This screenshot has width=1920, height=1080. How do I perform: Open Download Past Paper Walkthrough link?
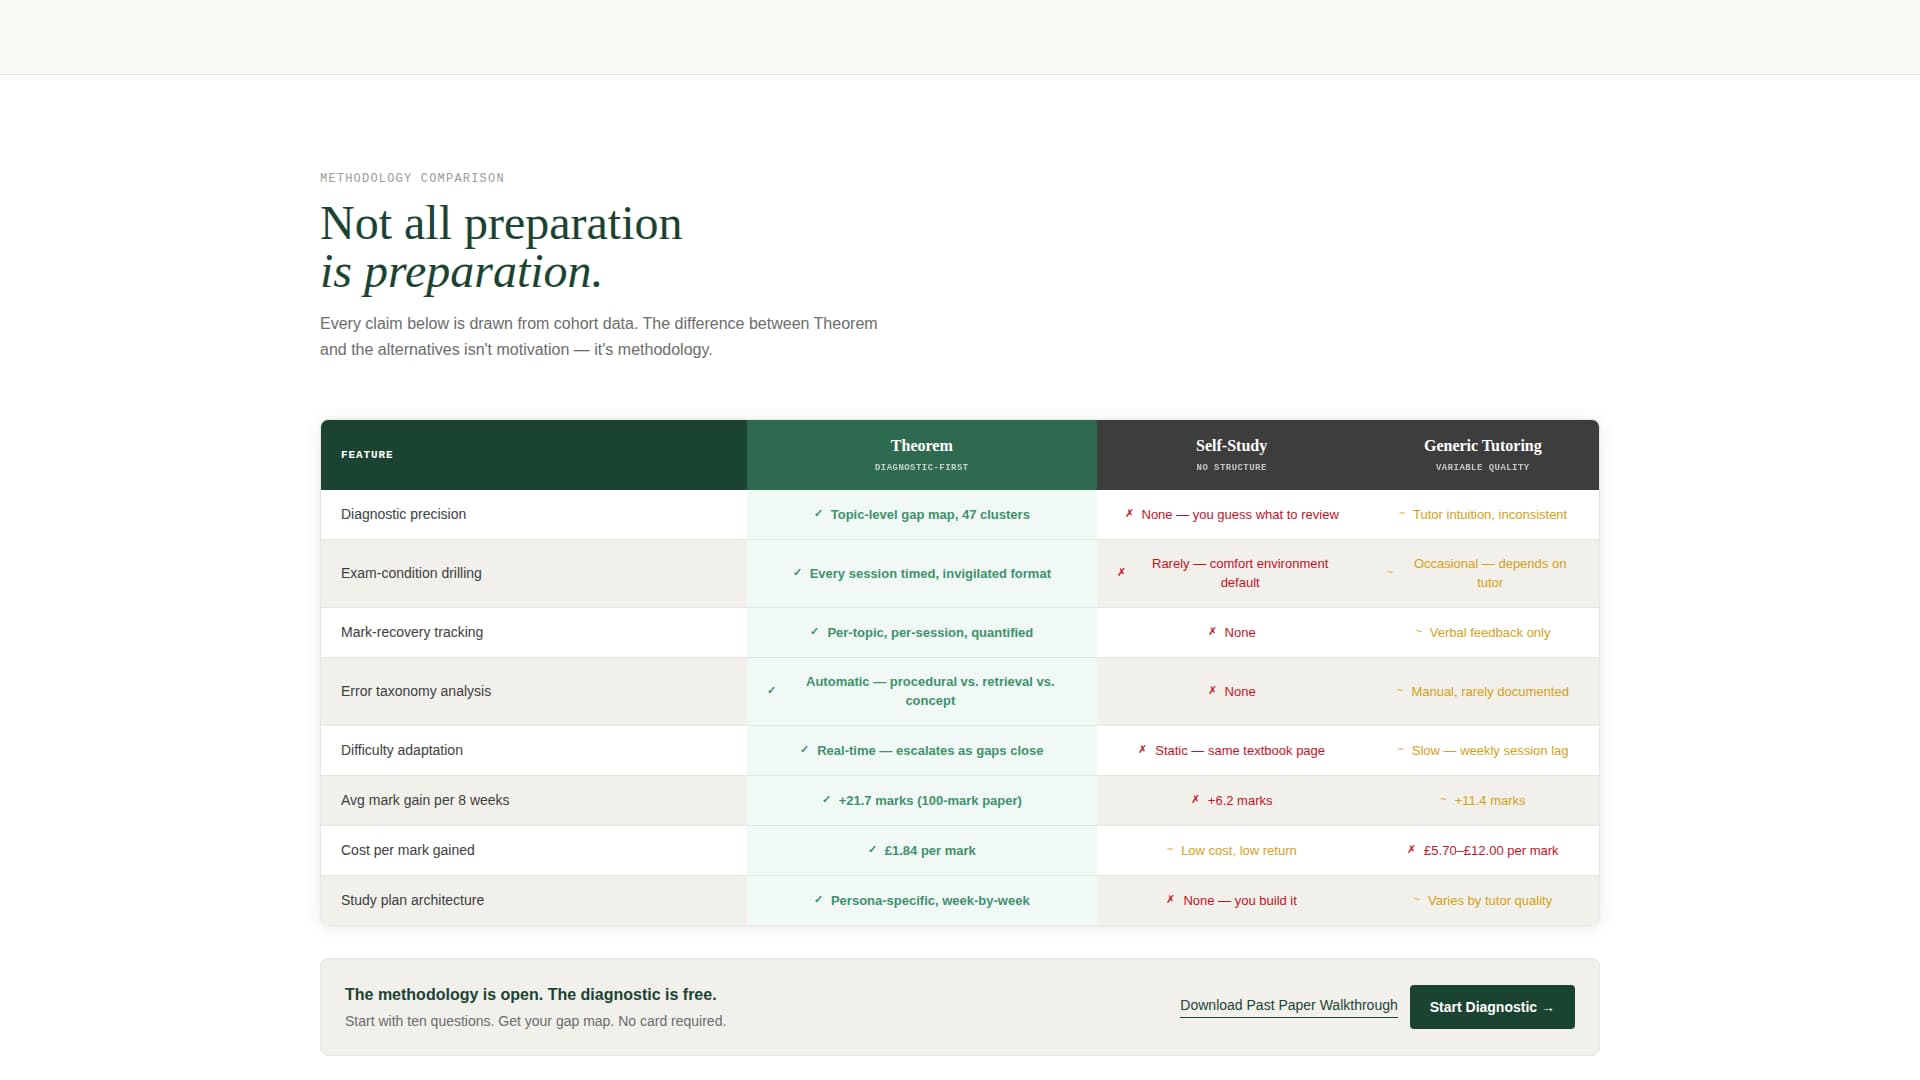[1289, 1006]
